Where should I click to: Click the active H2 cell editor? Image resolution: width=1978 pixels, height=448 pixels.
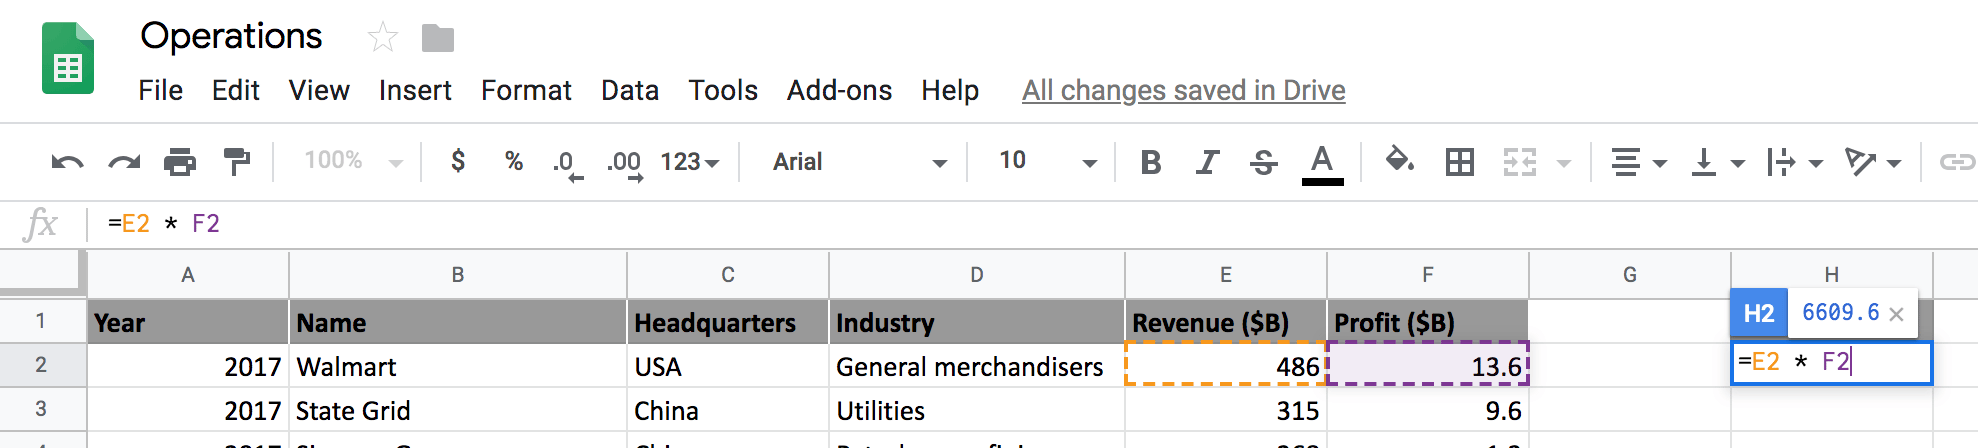[1832, 363]
